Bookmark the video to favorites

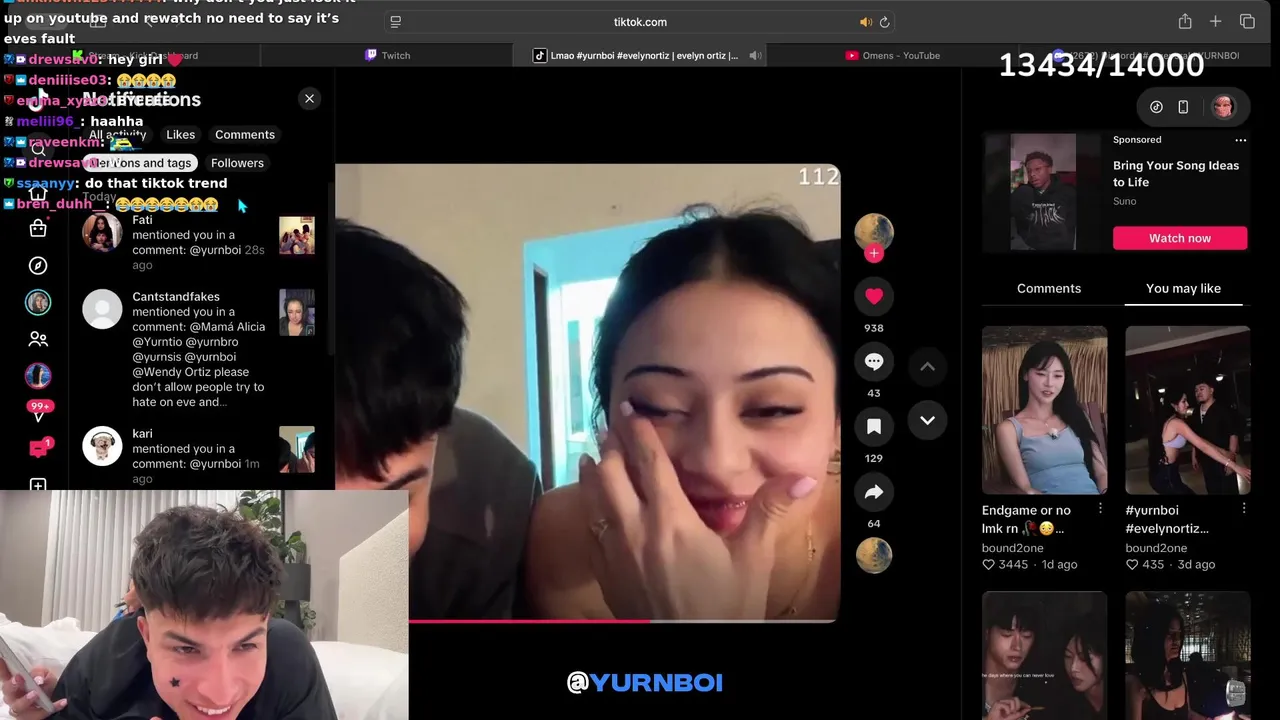(874, 426)
